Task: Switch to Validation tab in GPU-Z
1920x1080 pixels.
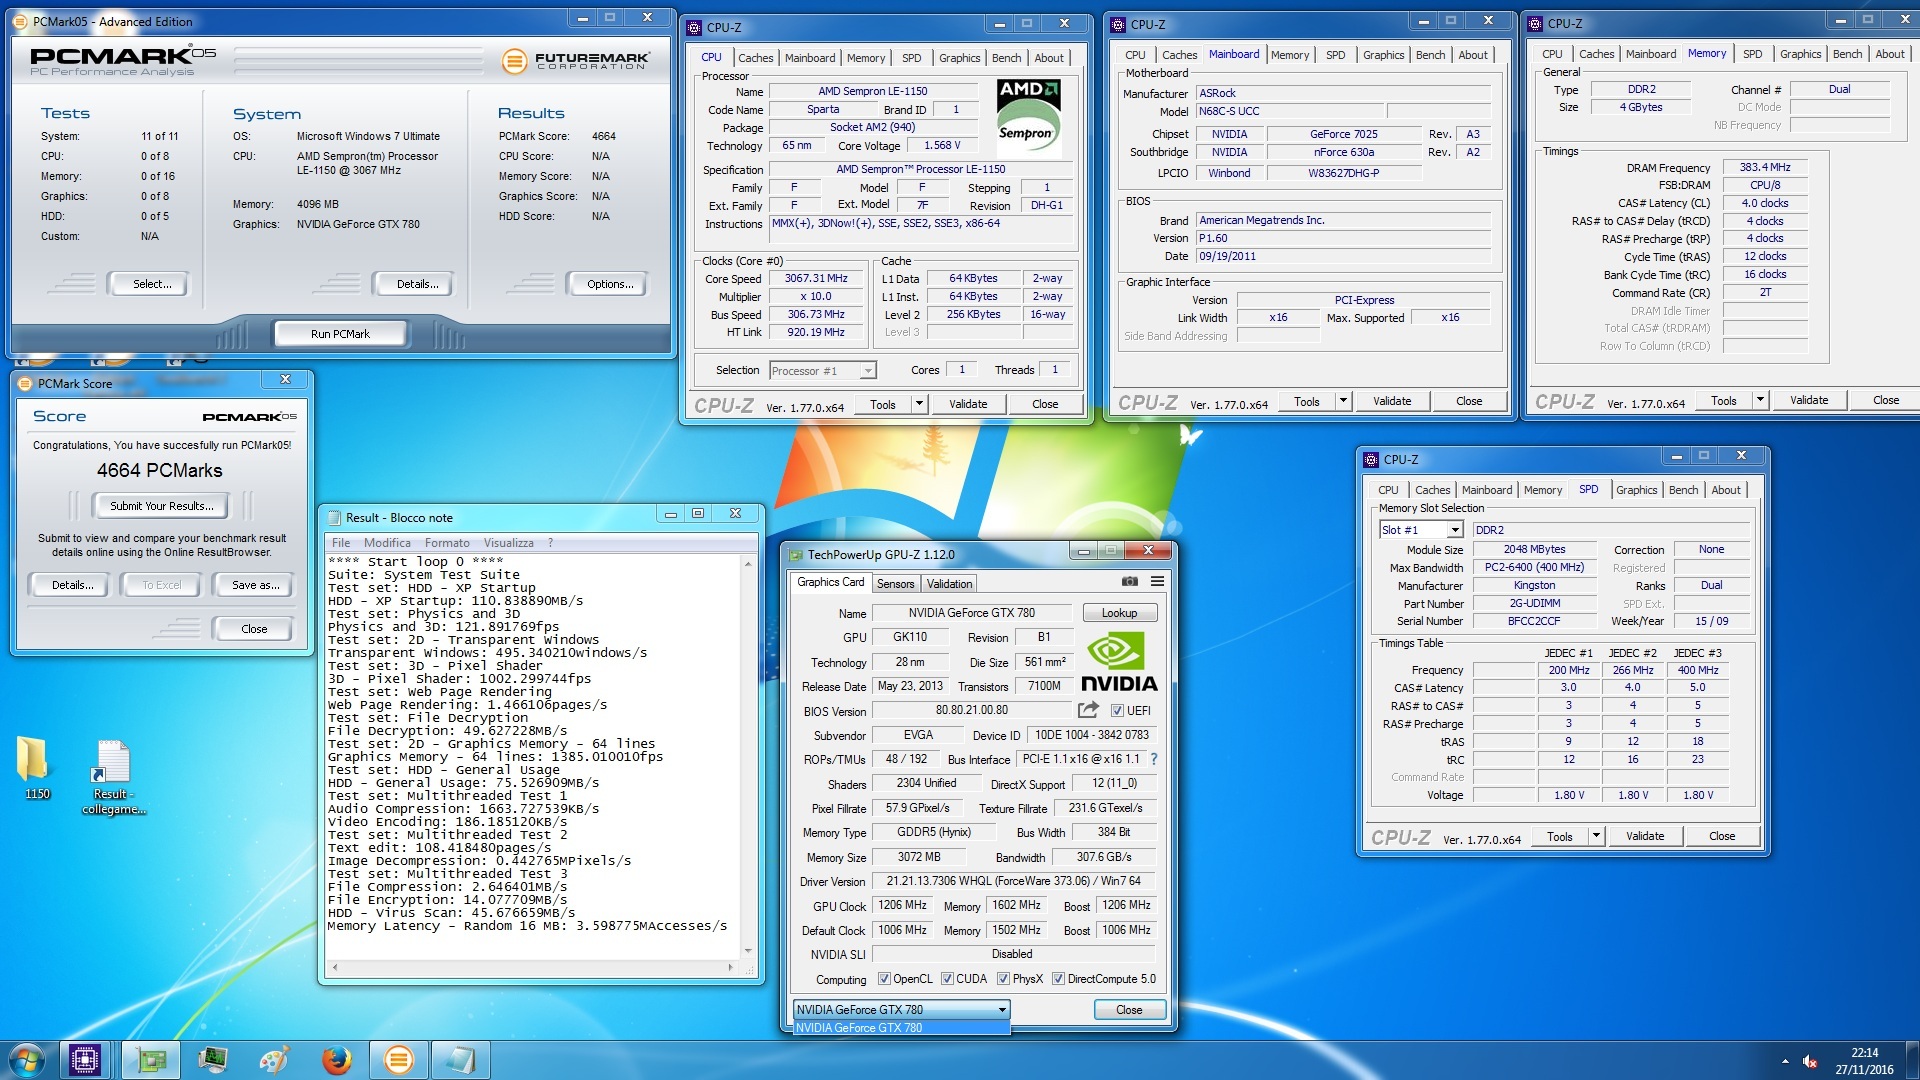Action: [949, 584]
